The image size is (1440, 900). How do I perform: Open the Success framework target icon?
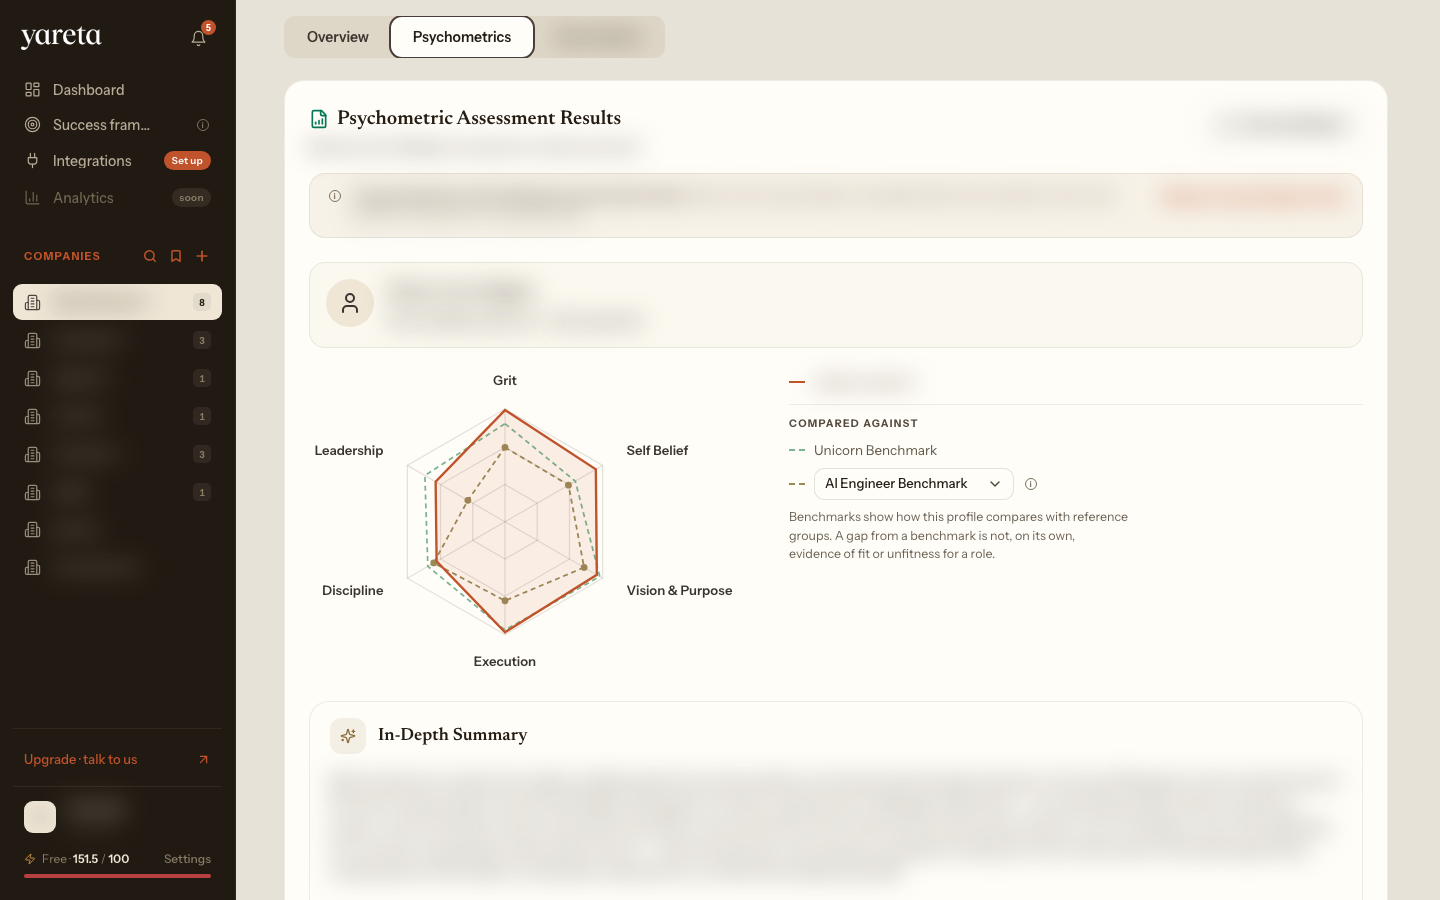tap(32, 125)
